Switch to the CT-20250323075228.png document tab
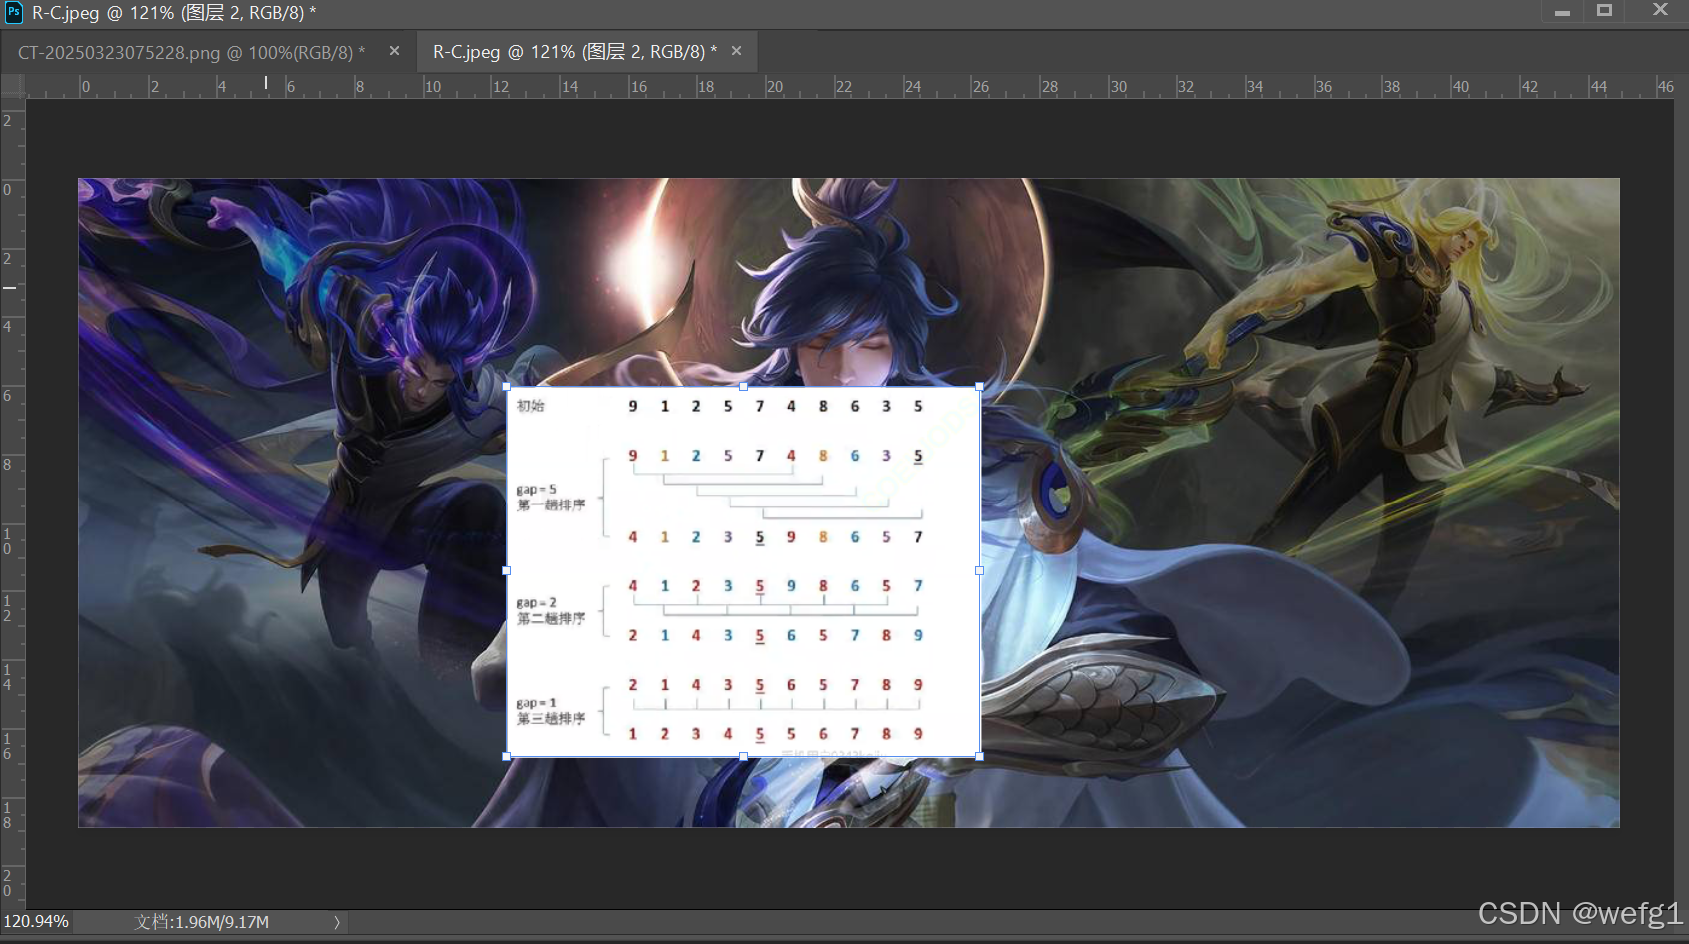Viewport: 1689px width, 944px height. (x=191, y=52)
